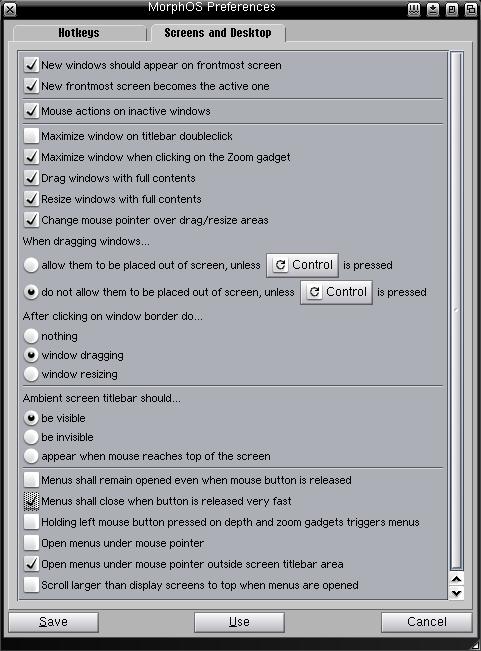The image size is (481, 651).
Task: Enable Maximize window on titlebar doubleclick
Action: click(31, 136)
